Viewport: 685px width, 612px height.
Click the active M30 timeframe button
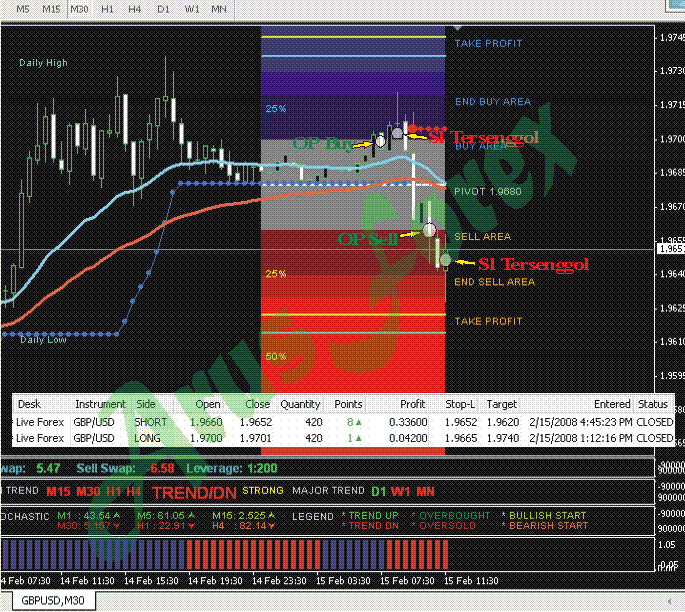(x=81, y=8)
